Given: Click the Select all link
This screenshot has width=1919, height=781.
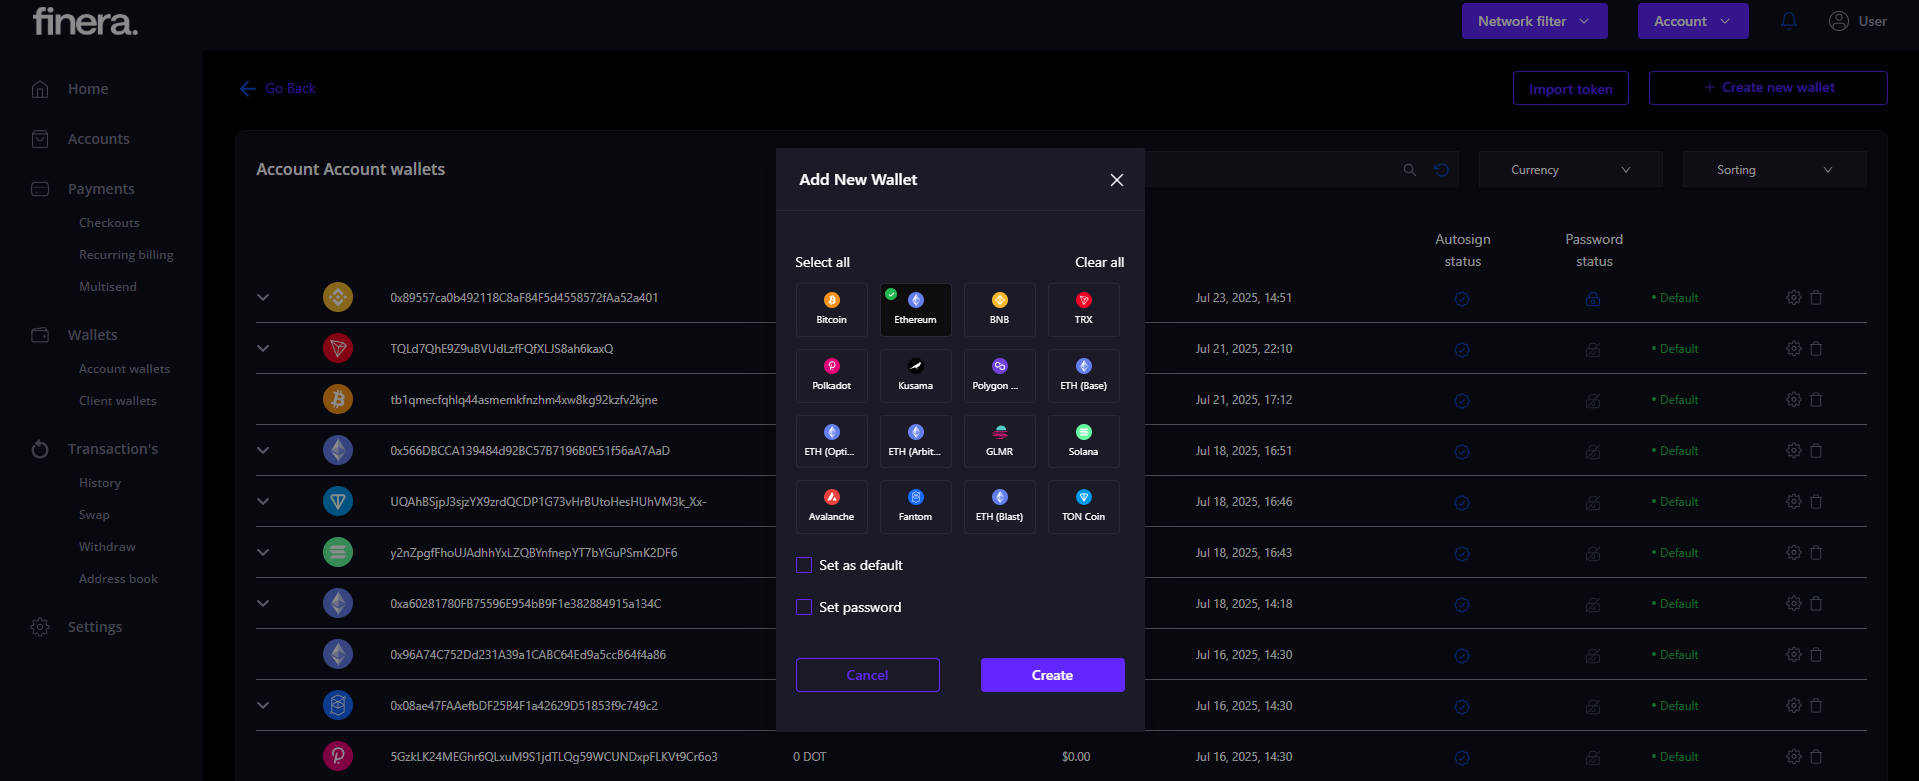Looking at the screenshot, I should click(822, 262).
